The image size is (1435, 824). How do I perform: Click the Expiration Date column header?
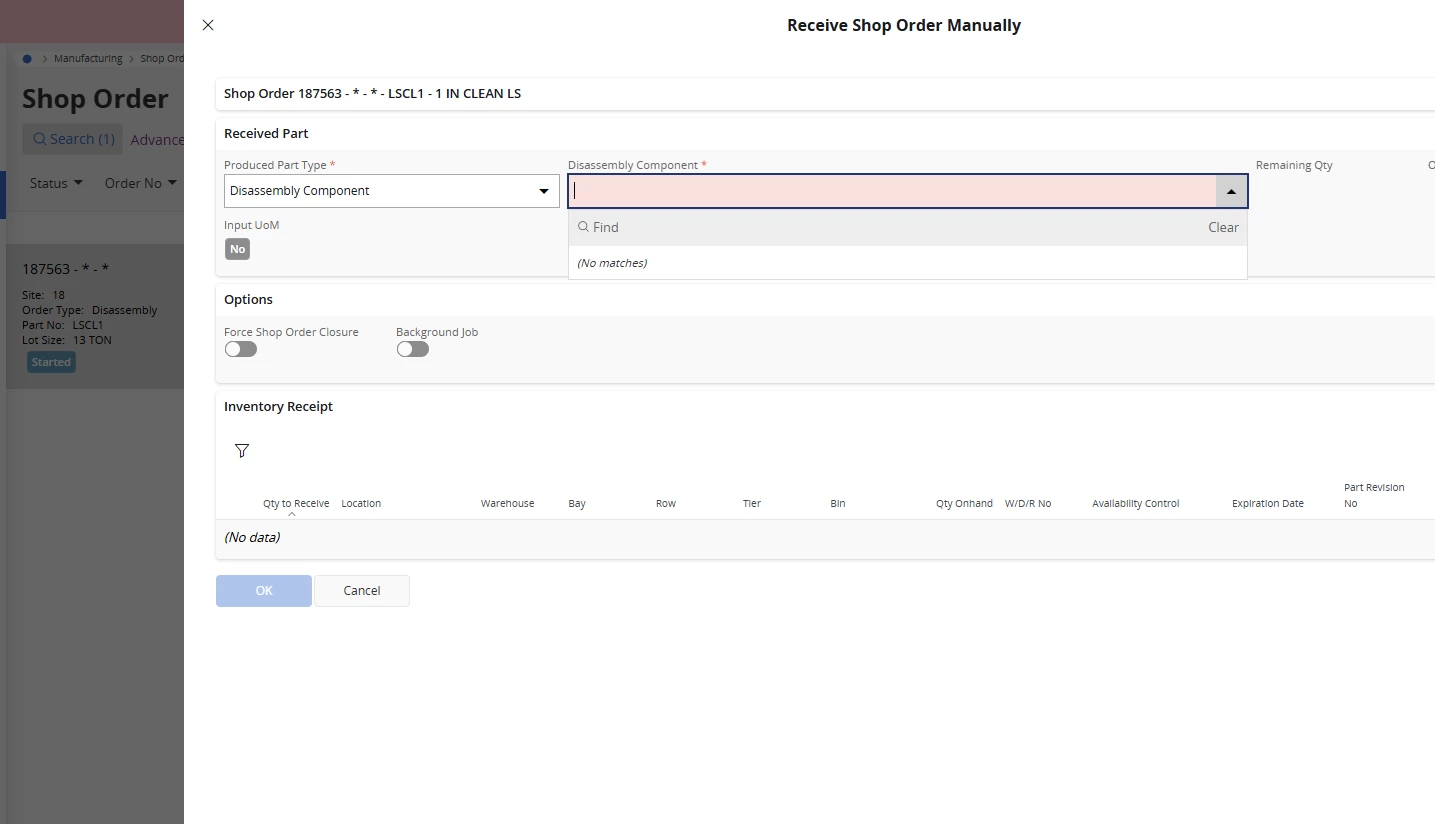[x=1268, y=504]
